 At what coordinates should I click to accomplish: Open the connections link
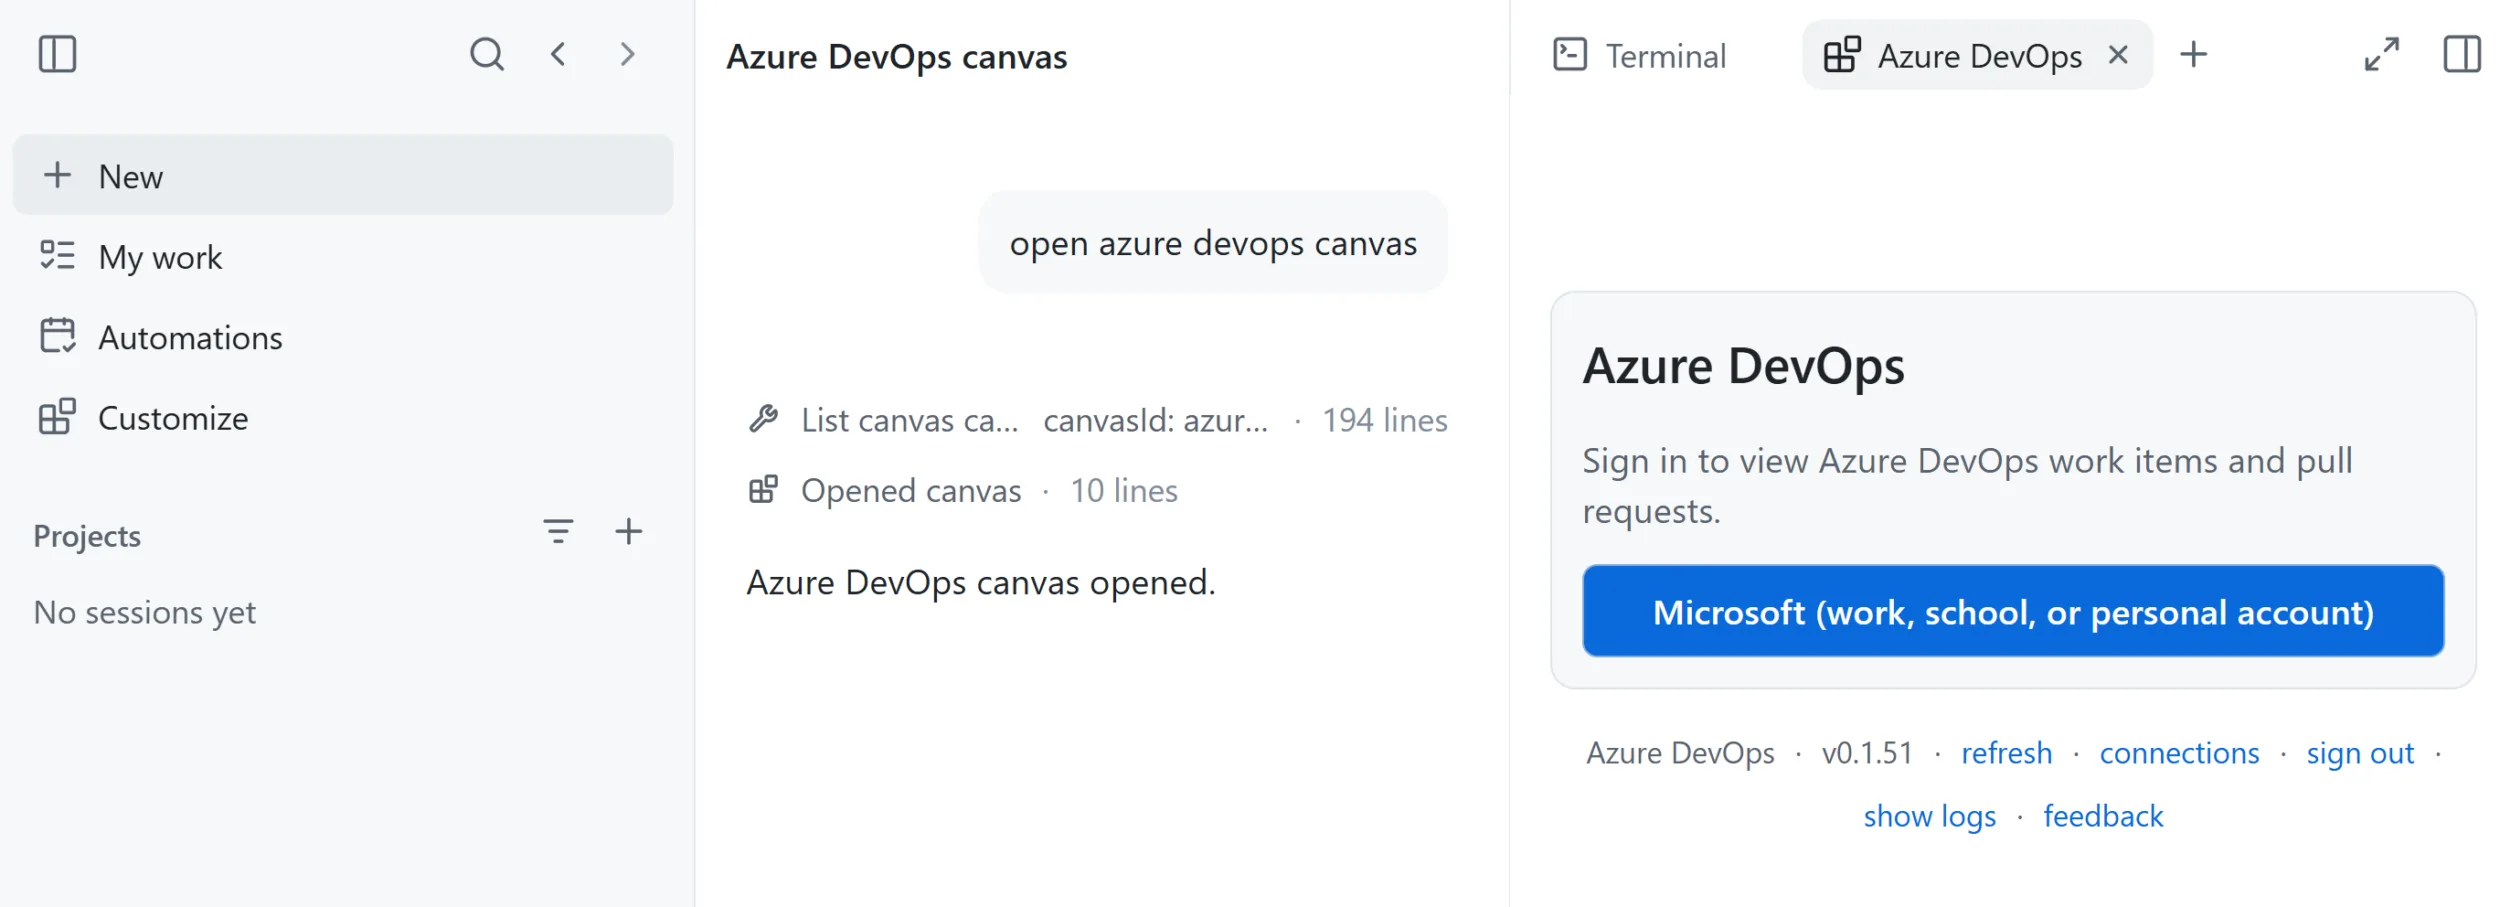(2179, 753)
